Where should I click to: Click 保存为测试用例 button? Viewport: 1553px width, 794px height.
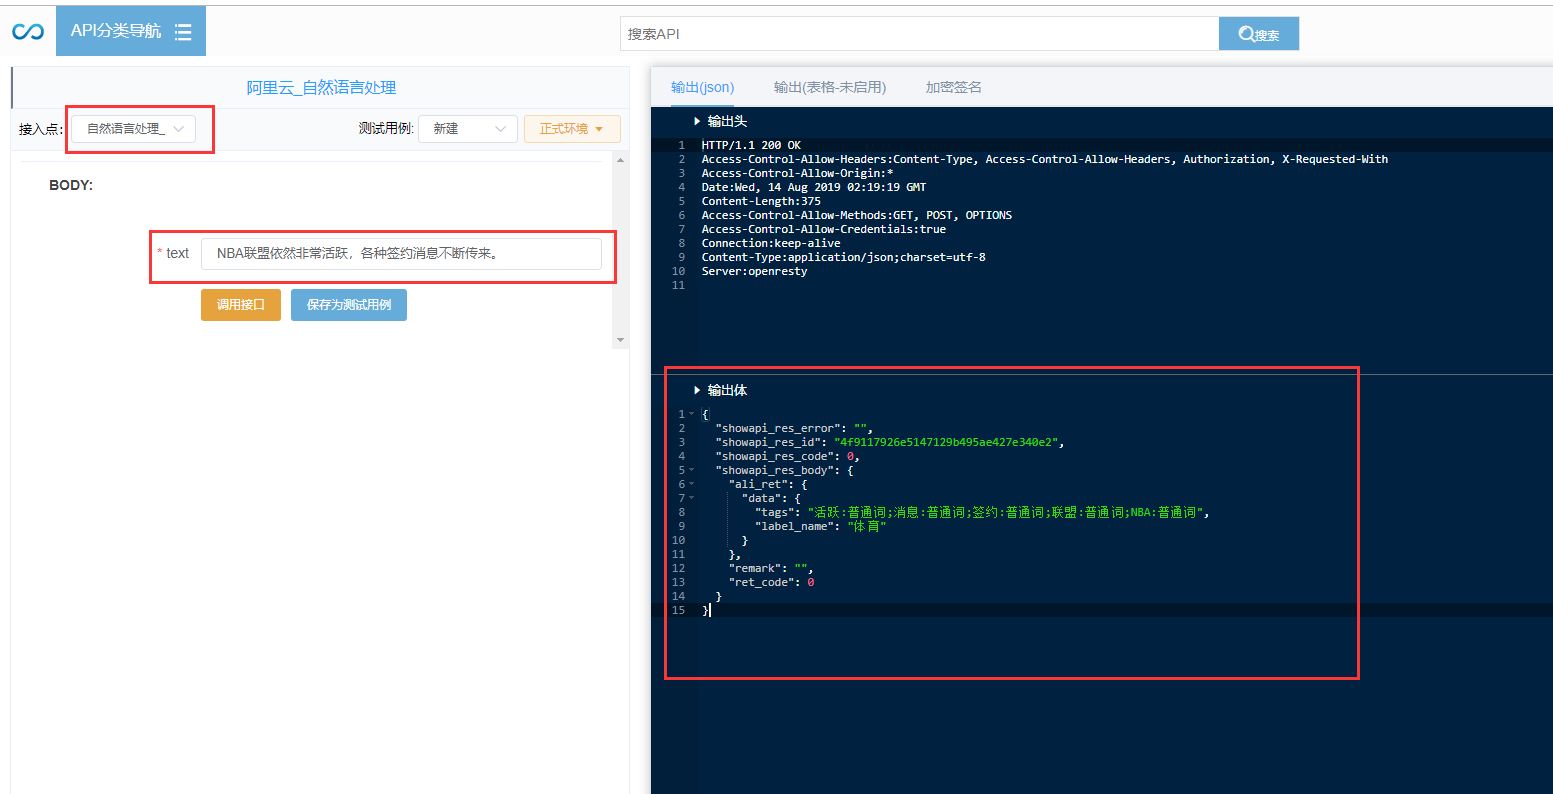349,305
